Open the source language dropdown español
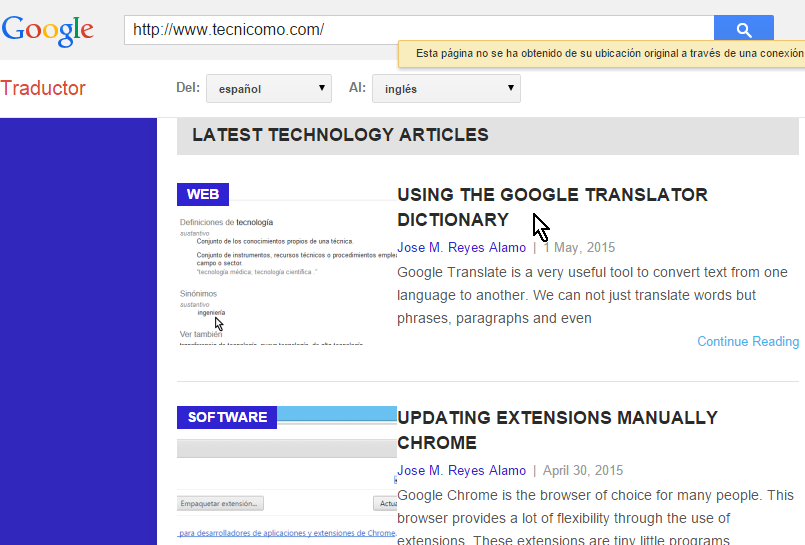805x545 pixels. click(269, 89)
